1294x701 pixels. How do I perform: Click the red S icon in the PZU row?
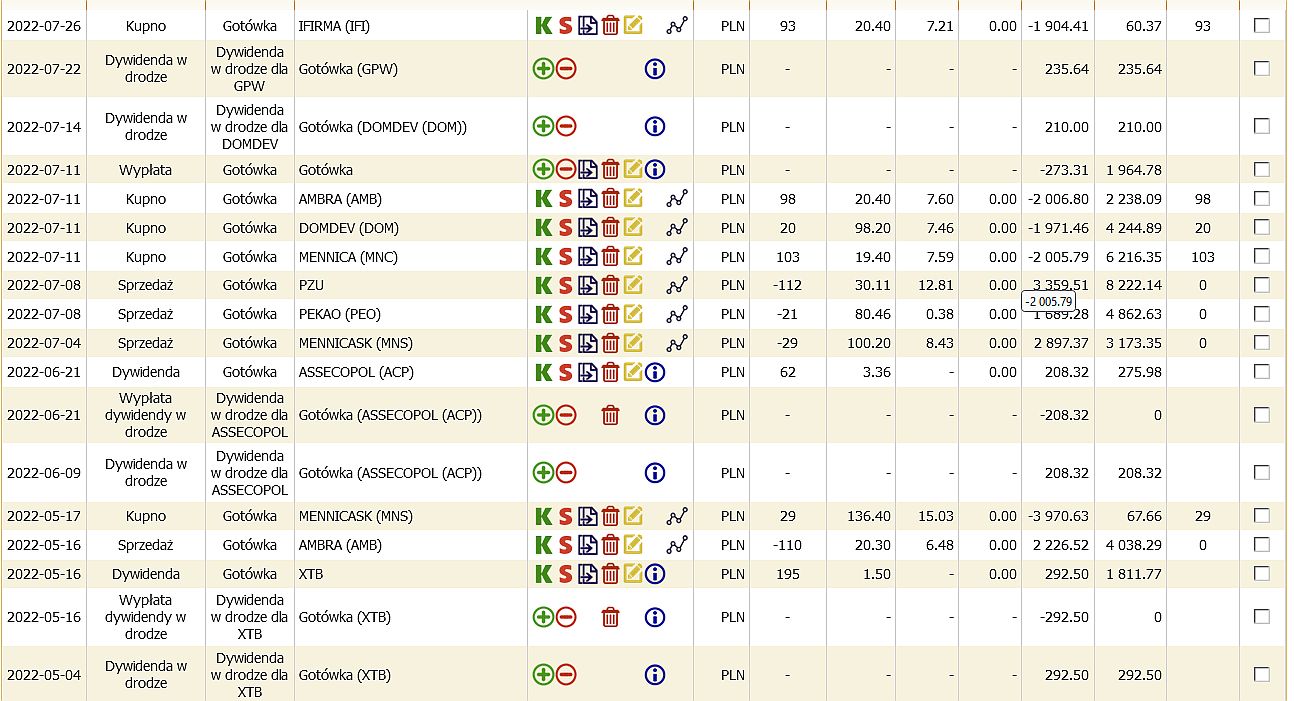565,285
